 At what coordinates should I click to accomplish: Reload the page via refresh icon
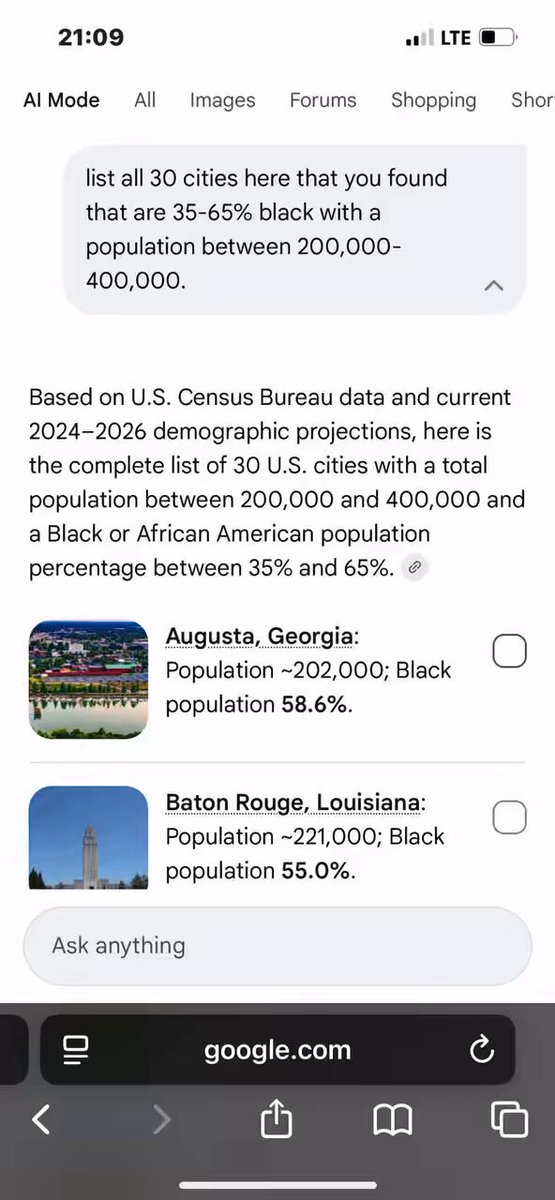point(481,1050)
